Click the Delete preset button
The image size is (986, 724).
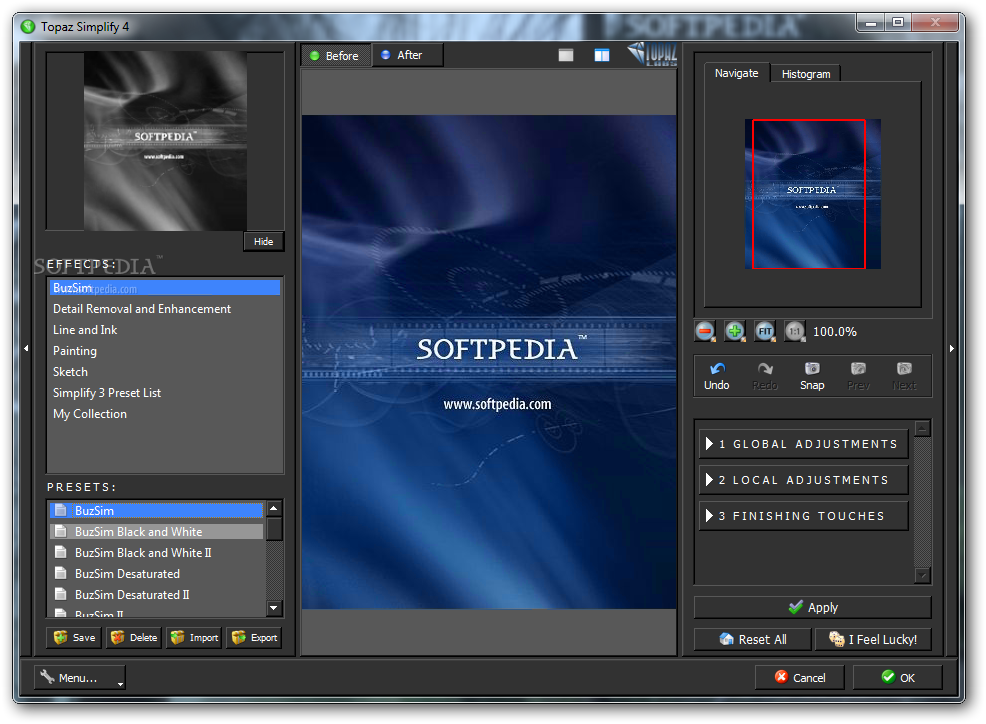(x=134, y=638)
